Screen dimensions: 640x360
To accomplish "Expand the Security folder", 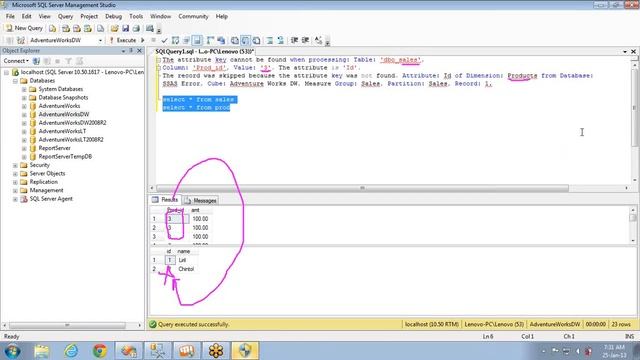I will click(15, 165).
